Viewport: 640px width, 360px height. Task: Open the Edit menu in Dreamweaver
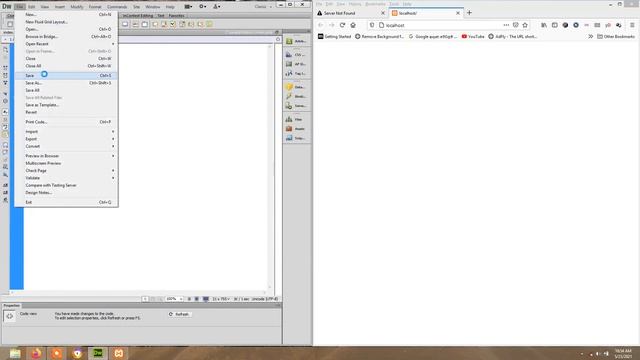[x=31, y=7]
